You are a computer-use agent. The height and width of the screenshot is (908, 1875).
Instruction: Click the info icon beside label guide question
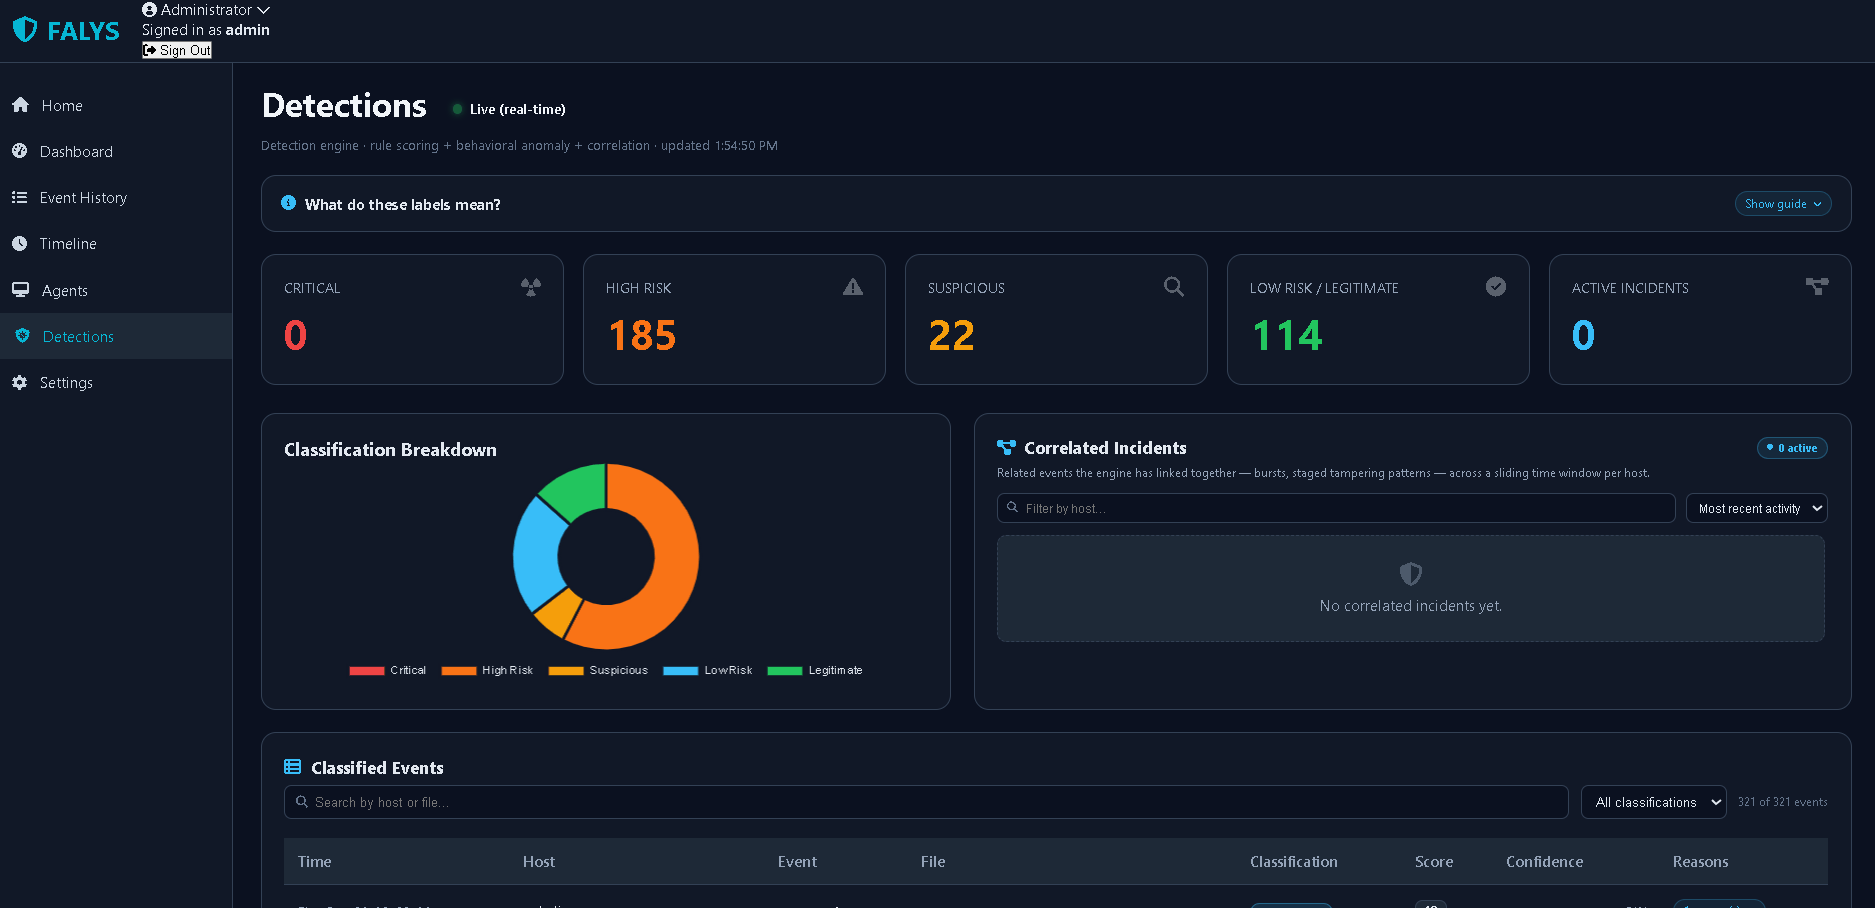coord(288,203)
